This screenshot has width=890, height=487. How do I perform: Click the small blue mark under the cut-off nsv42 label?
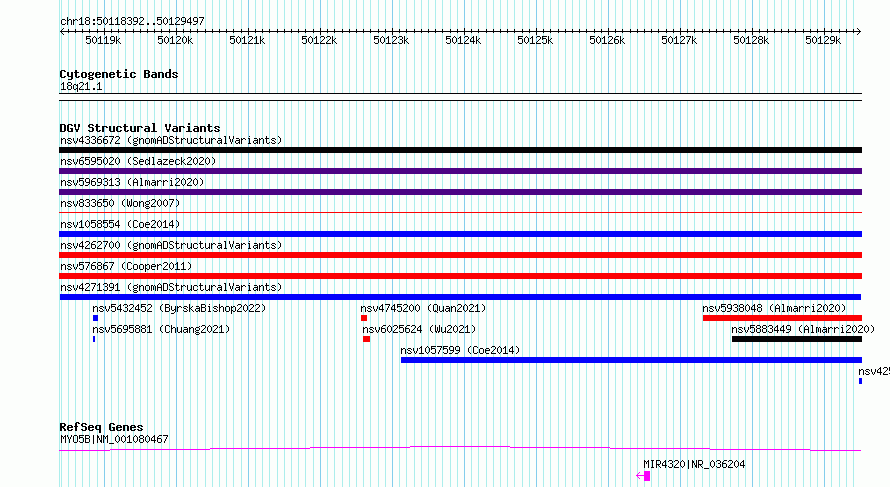tap(860, 381)
